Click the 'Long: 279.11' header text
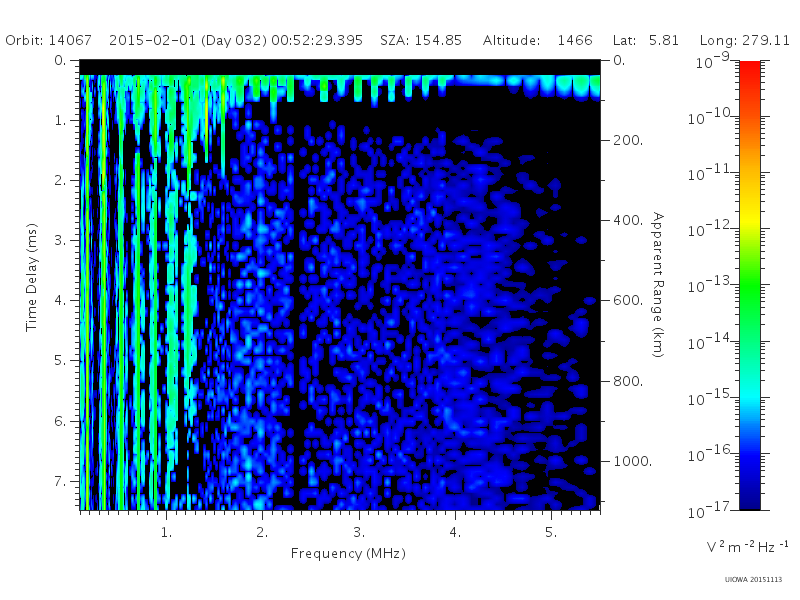Image resolution: width=800 pixels, height=600 pixels. pyautogui.click(x=744, y=40)
